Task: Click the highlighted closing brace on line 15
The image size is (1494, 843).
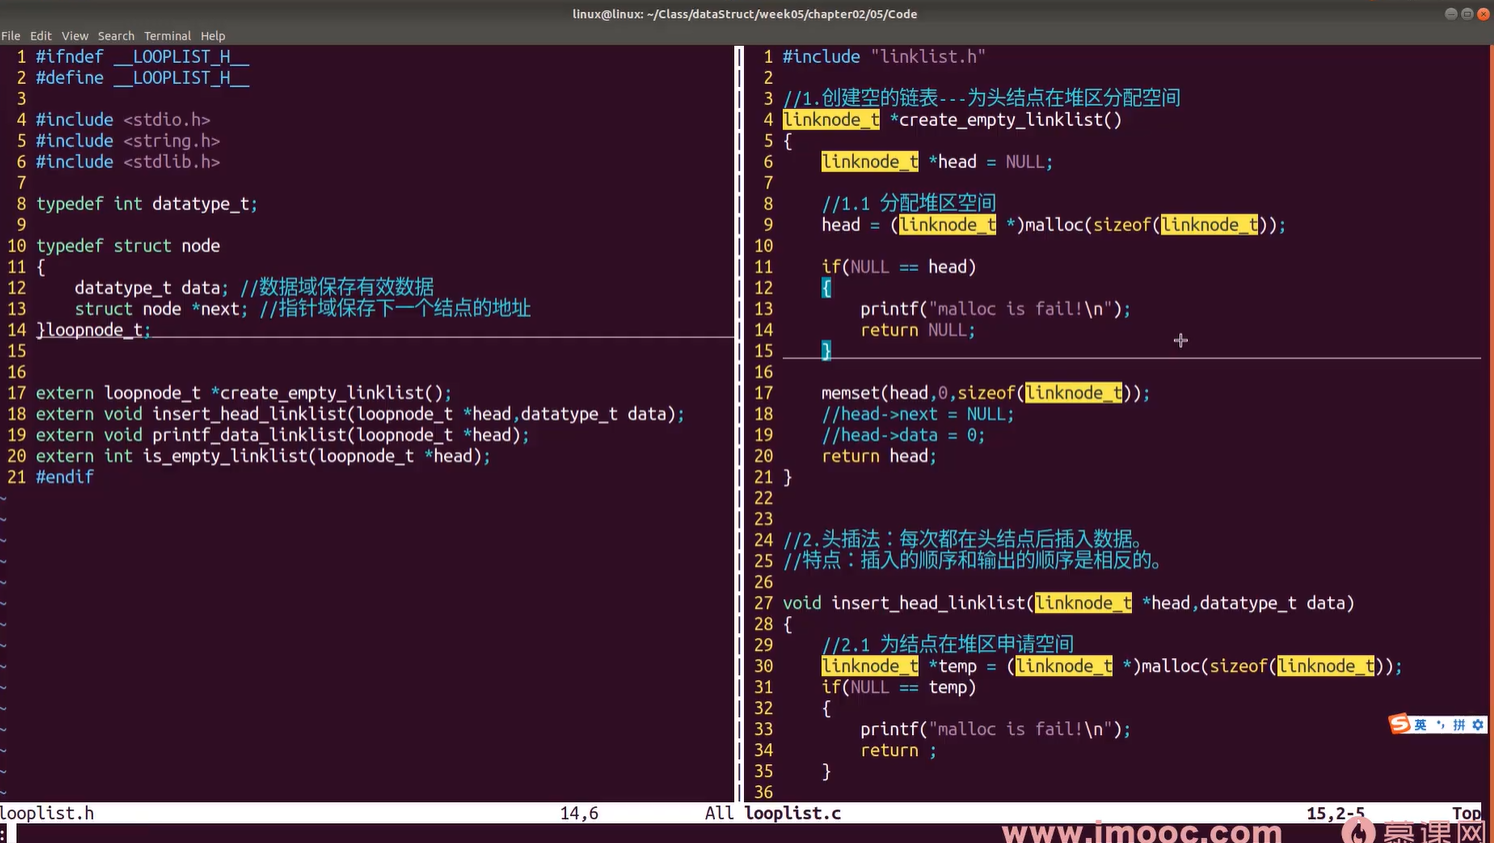Action: pyautogui.click(x=826, y=351)
